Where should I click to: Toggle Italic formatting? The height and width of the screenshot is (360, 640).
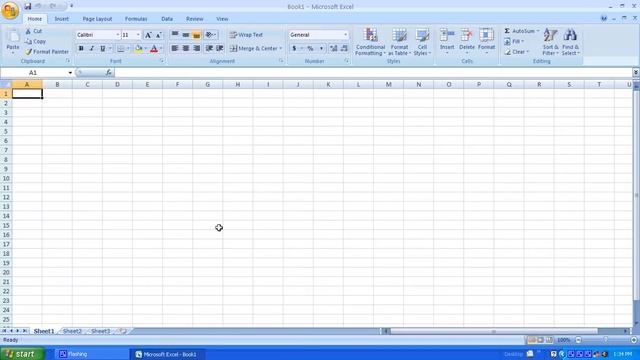[92, 49]
